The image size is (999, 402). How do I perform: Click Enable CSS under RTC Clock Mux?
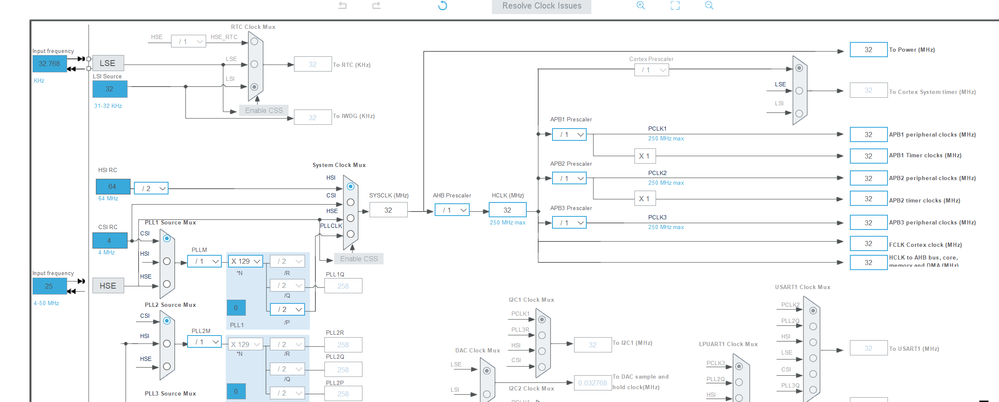point(264,110)
